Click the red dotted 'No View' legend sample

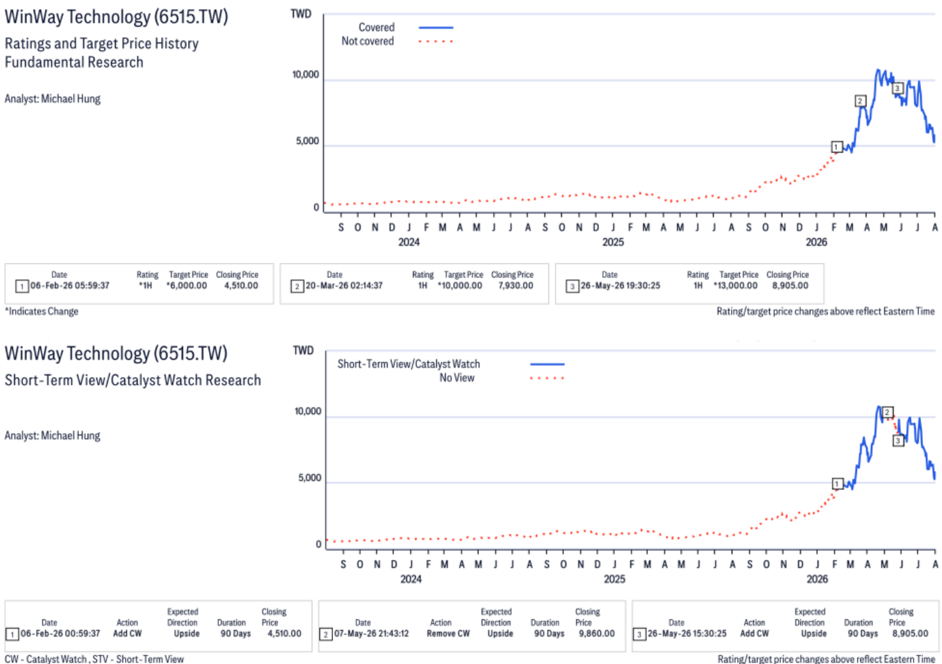click(x=547, y=378)
